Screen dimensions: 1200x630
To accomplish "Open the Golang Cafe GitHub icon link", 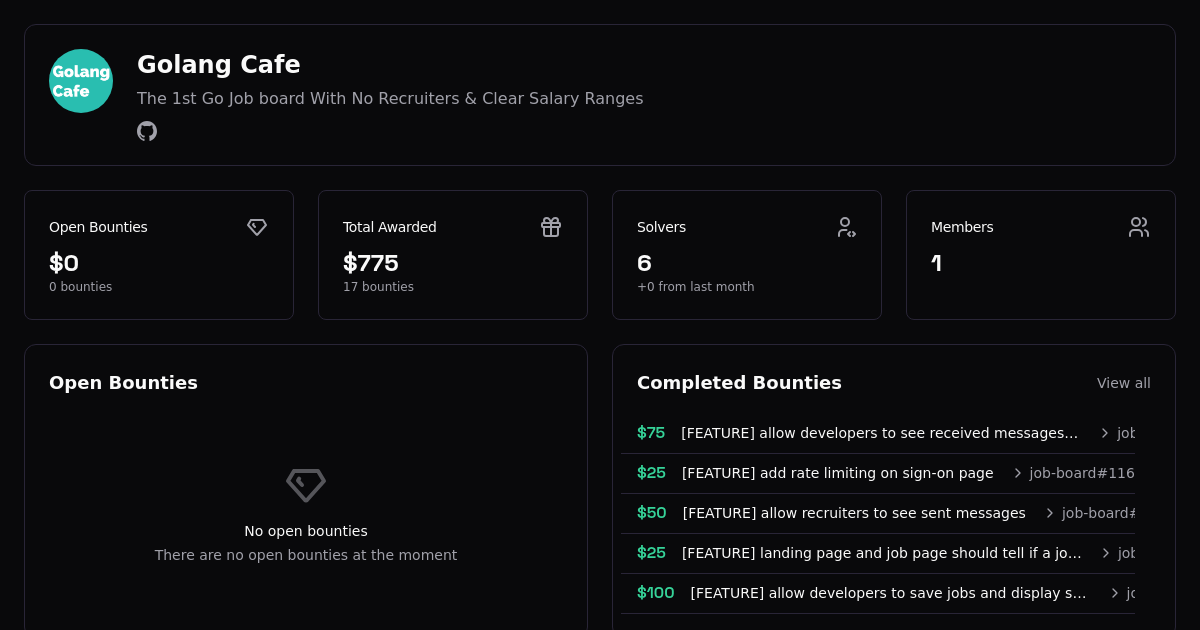I will [147, 131].
